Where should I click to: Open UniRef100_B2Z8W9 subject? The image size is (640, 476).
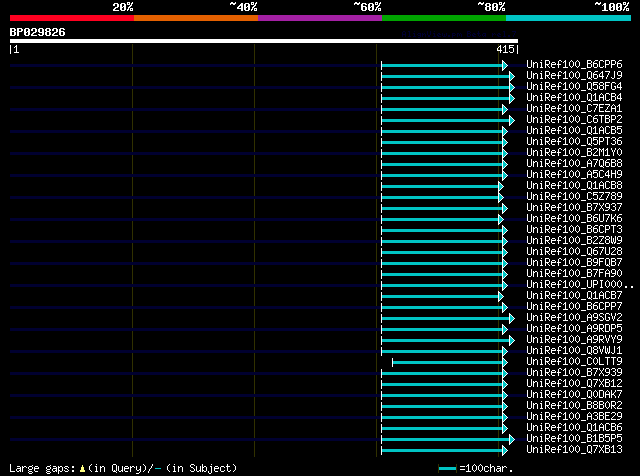[574, 241]
